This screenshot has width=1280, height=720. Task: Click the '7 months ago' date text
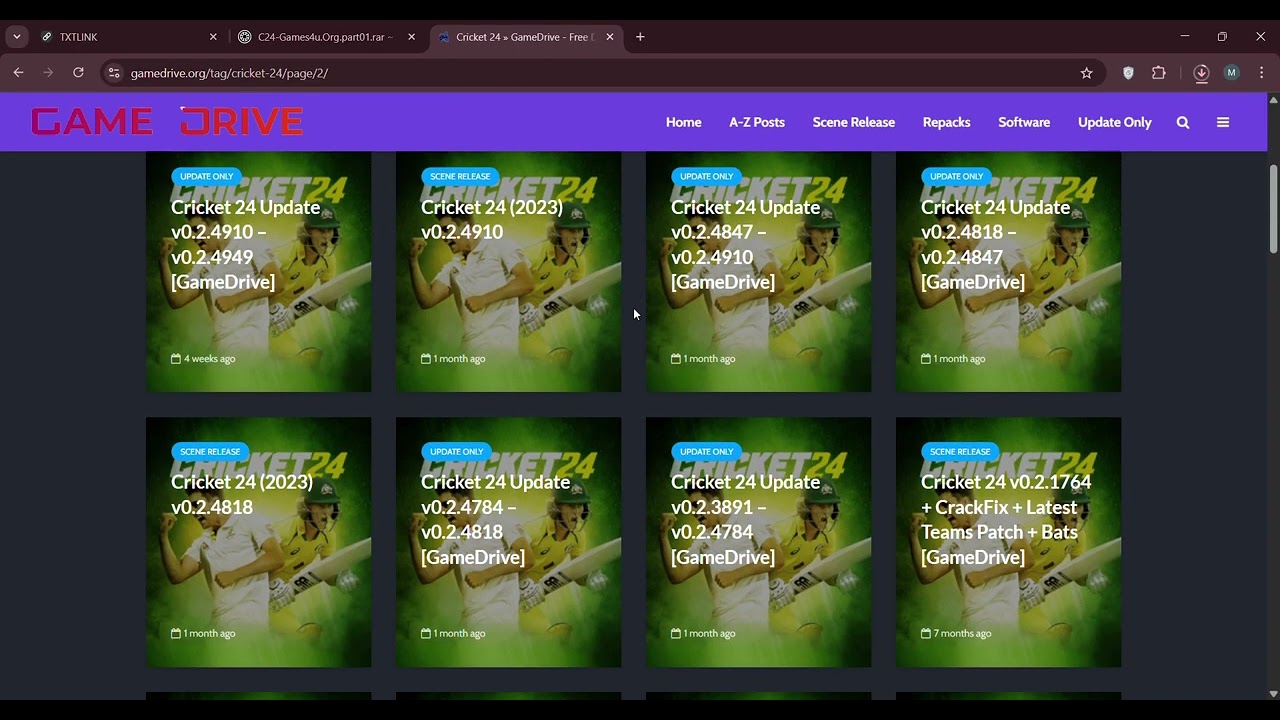pos(962,633)
